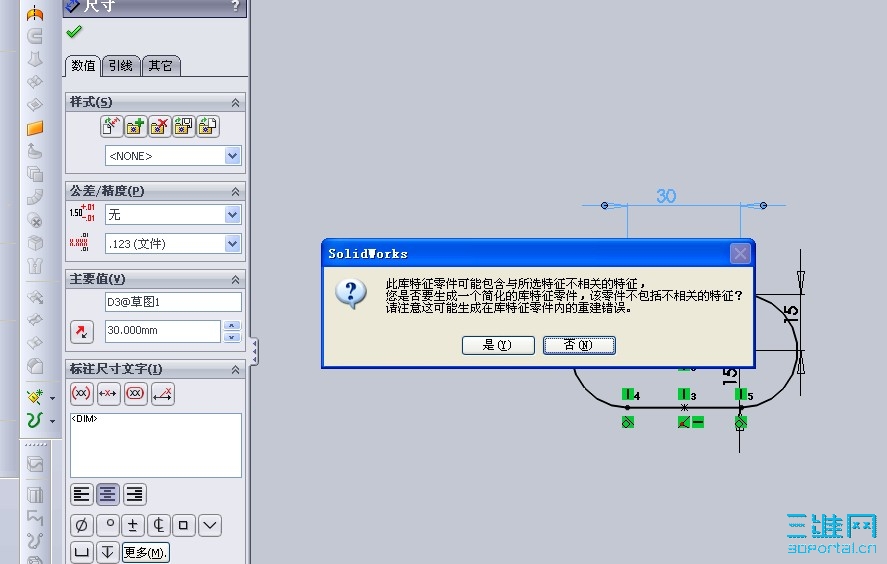Image resolution: width=887 pixels, height=564 pixels.
Task: Decrease the dimension value with down spinner
Action: coord(232,337)
